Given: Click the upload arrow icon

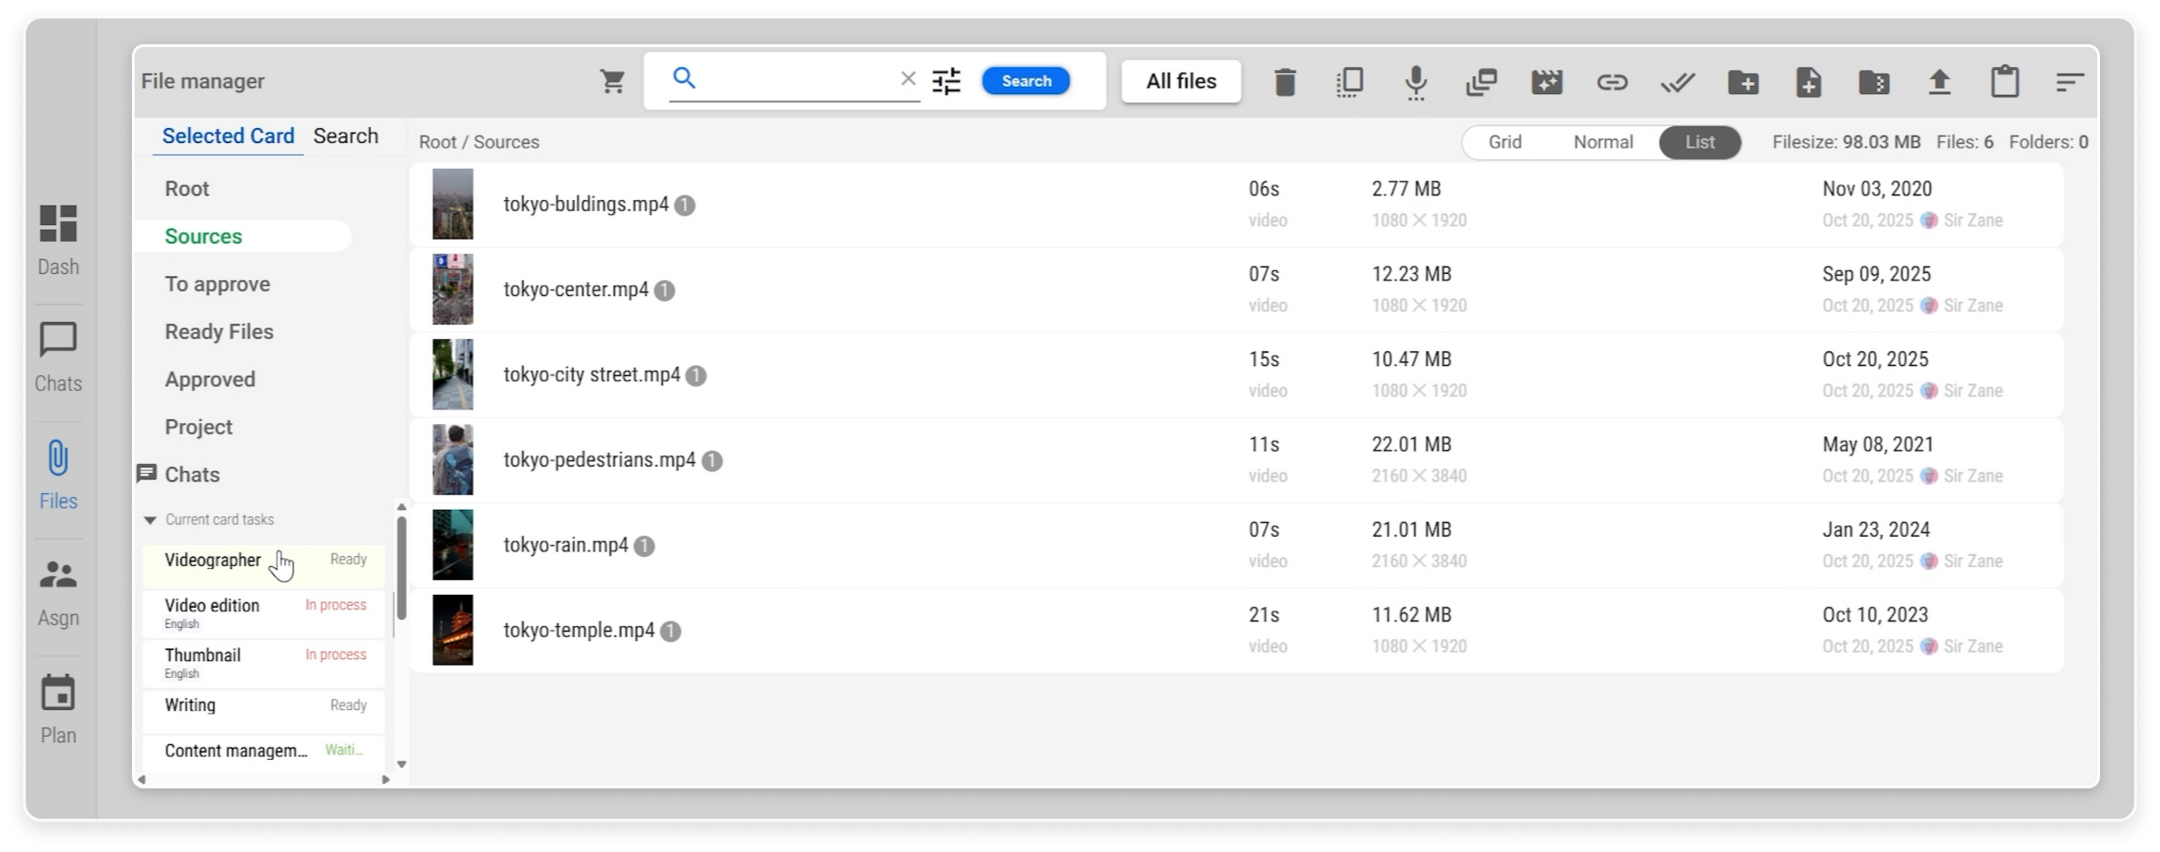Looking at the screenshot, I should [1939, 82].
